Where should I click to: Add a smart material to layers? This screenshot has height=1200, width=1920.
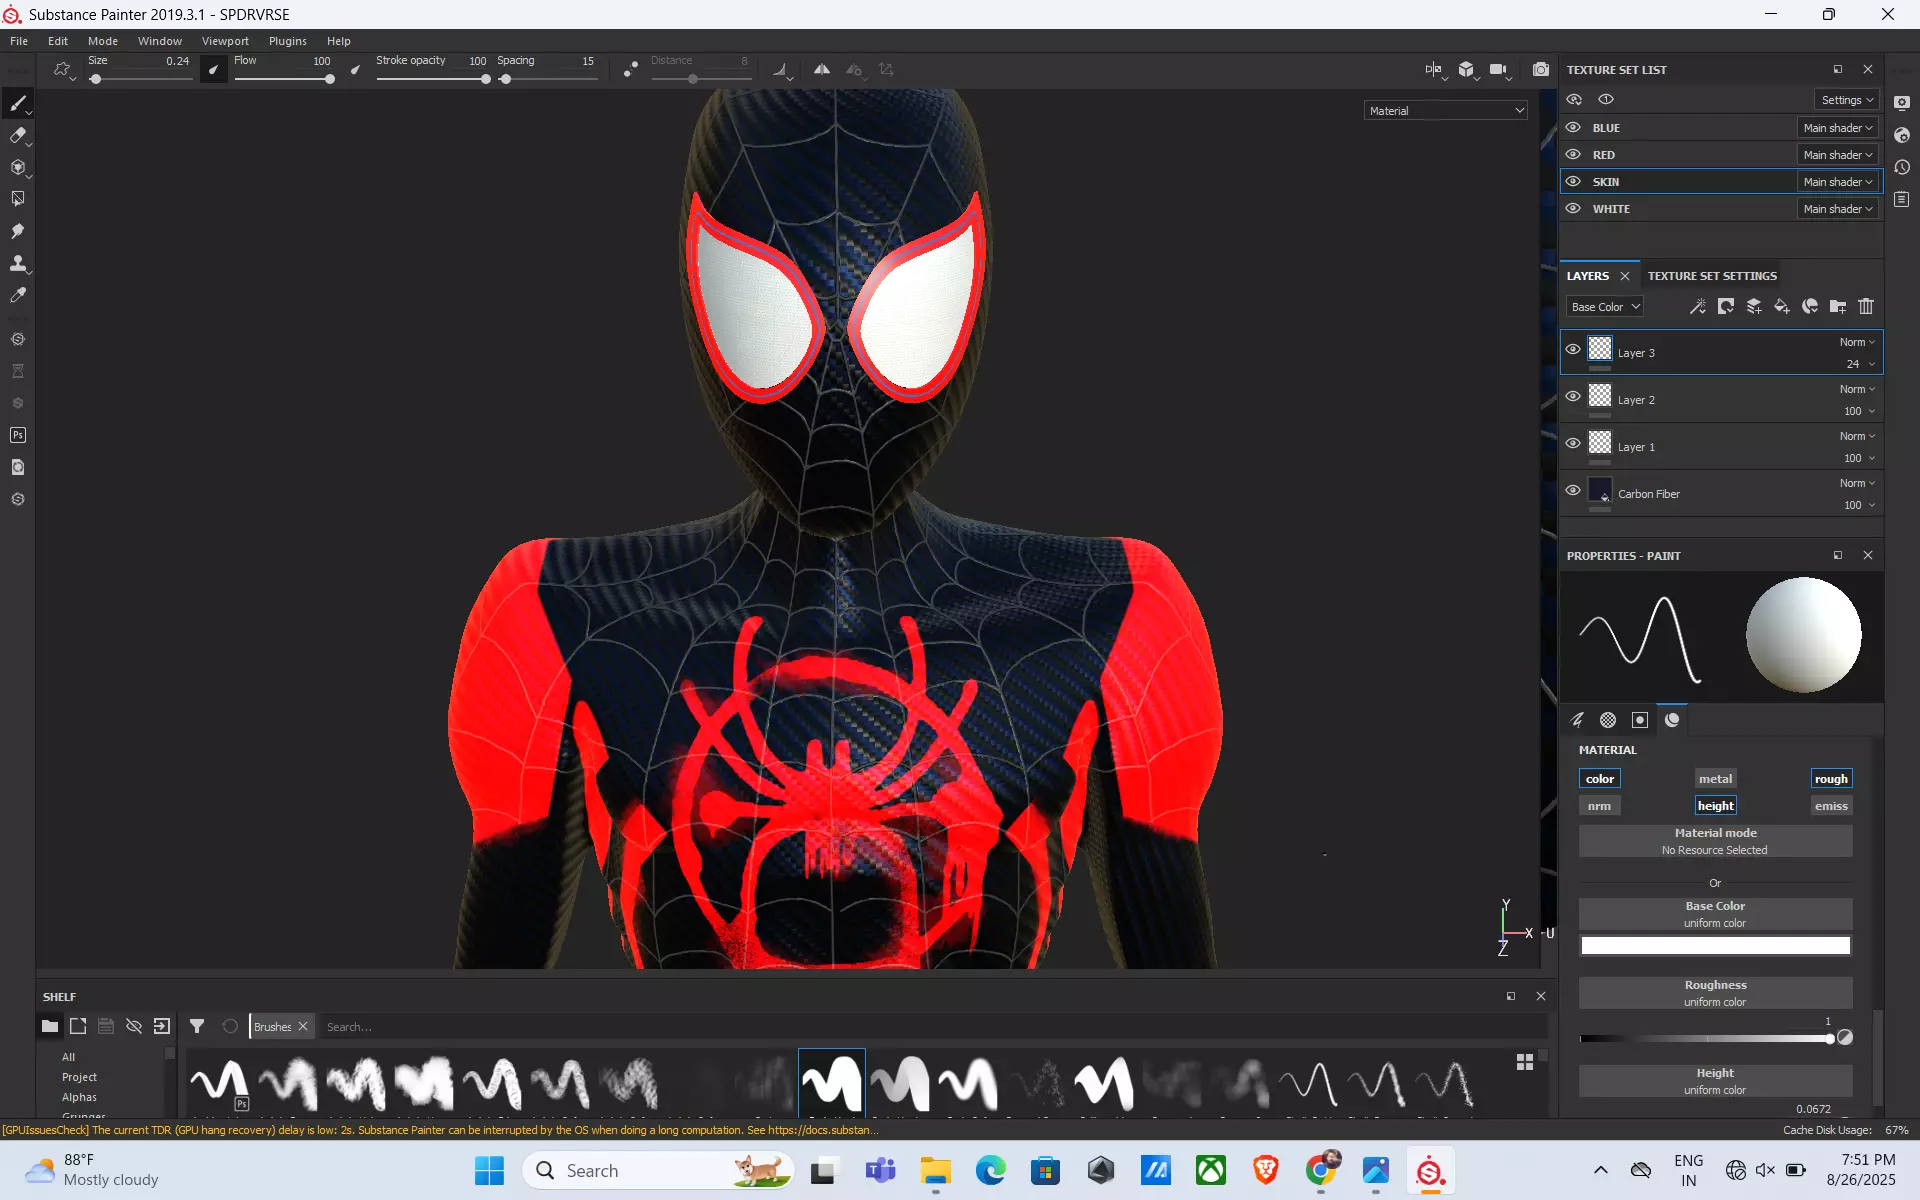1810,307
